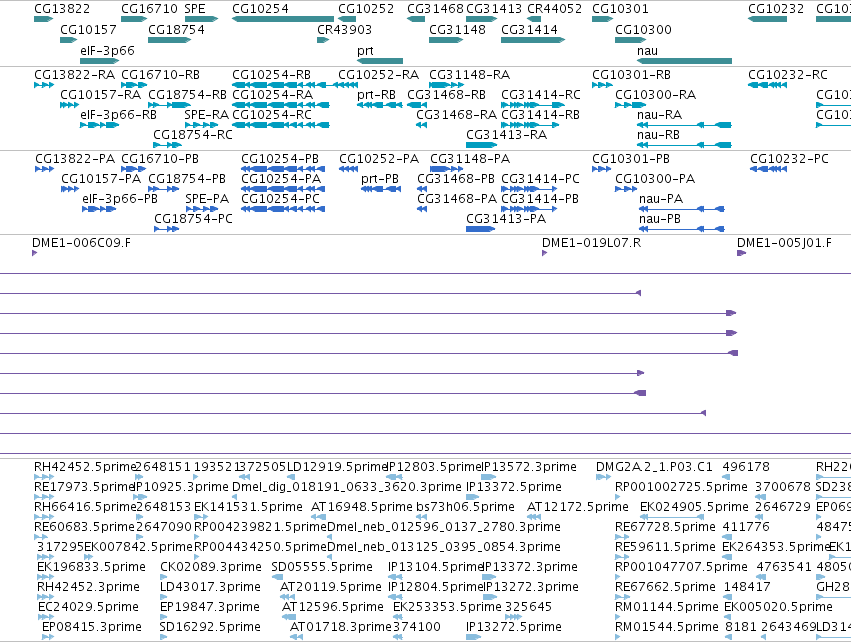Screen dimensions: 851x642
Task: Select protein CG31413-PA
Action: 506,219
